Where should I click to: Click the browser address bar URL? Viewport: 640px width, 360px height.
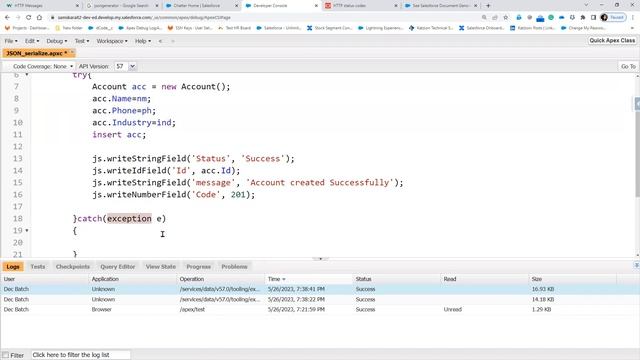tap(144, 18)
